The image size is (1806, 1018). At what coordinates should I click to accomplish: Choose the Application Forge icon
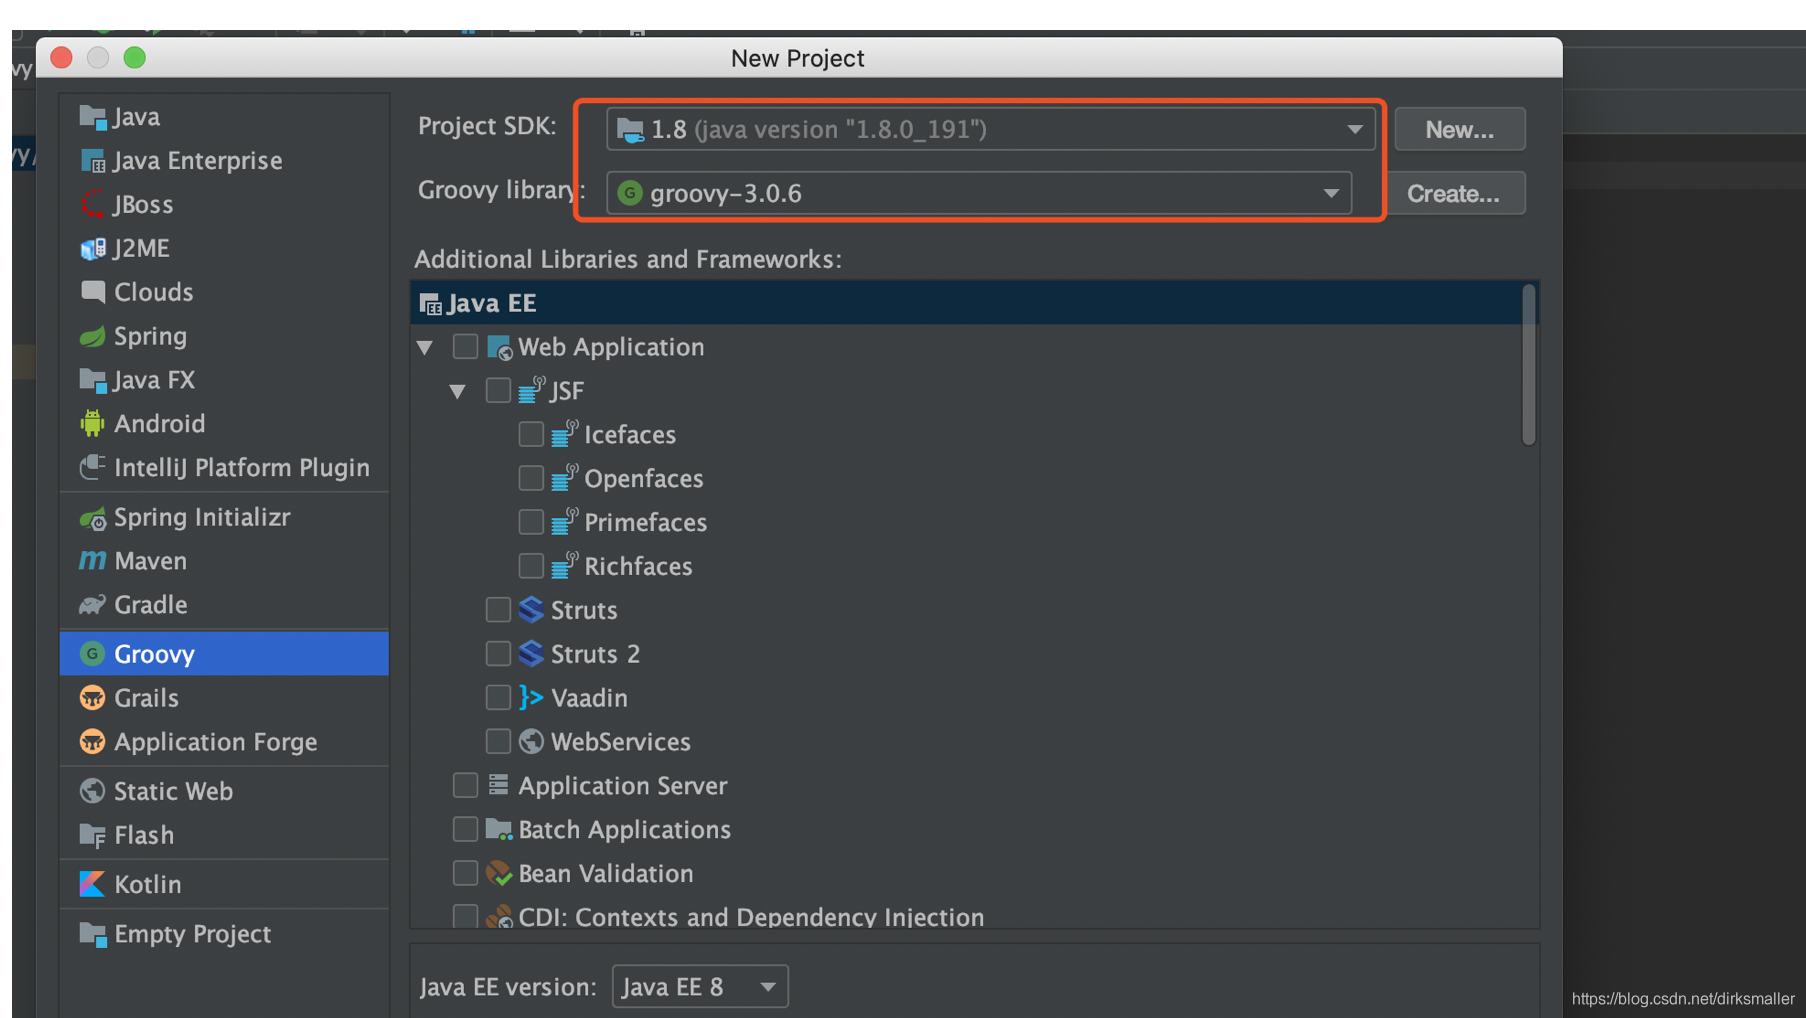pyautogui.click(x=92, y=742)
